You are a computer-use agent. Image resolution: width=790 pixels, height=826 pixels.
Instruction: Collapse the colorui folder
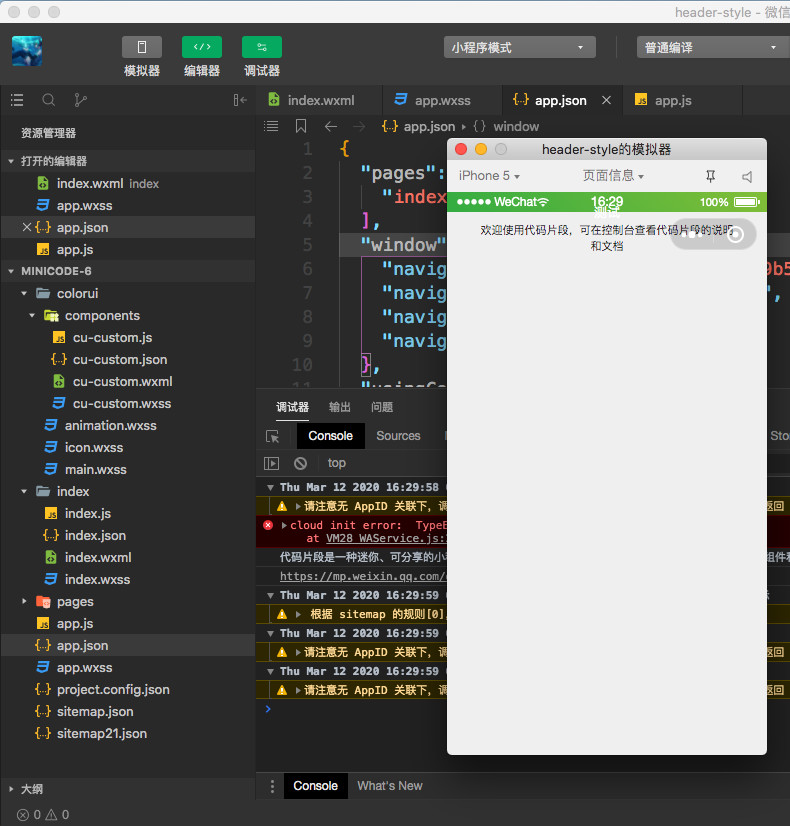point(24,293)
